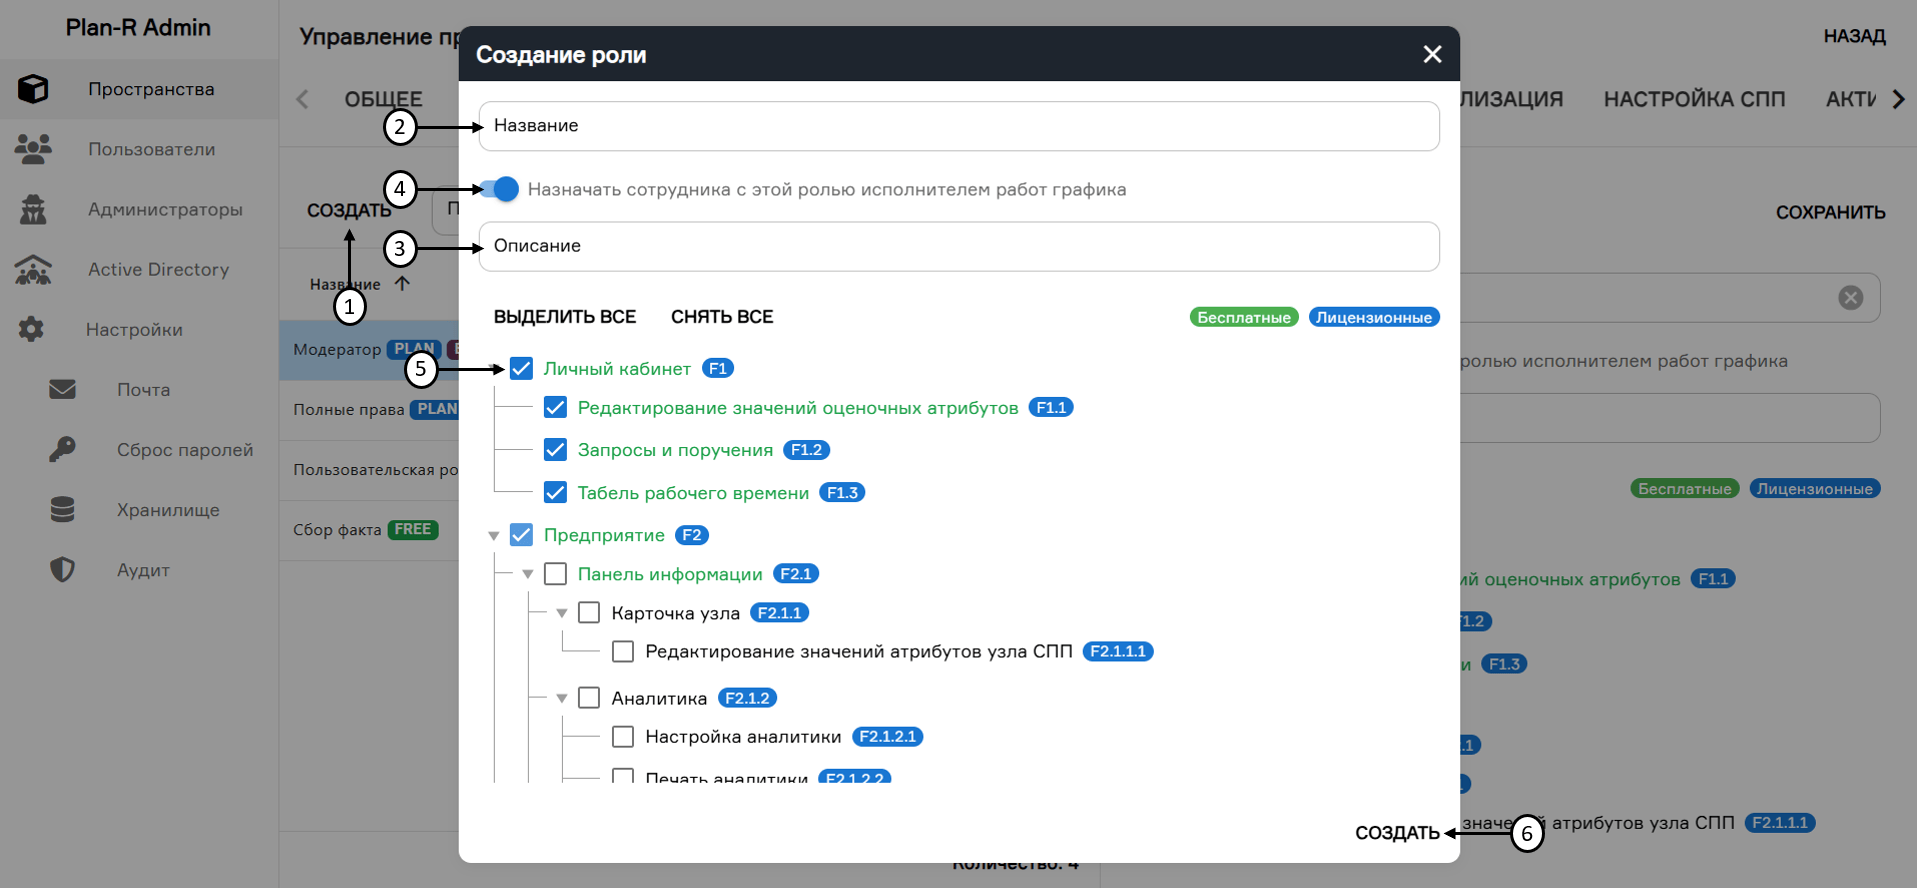Image resolution: width=1917 pixels, height=888 pixels.
Task: Switch to the ОБЩЕЕ tab
Action: click(x=383, y=99)
